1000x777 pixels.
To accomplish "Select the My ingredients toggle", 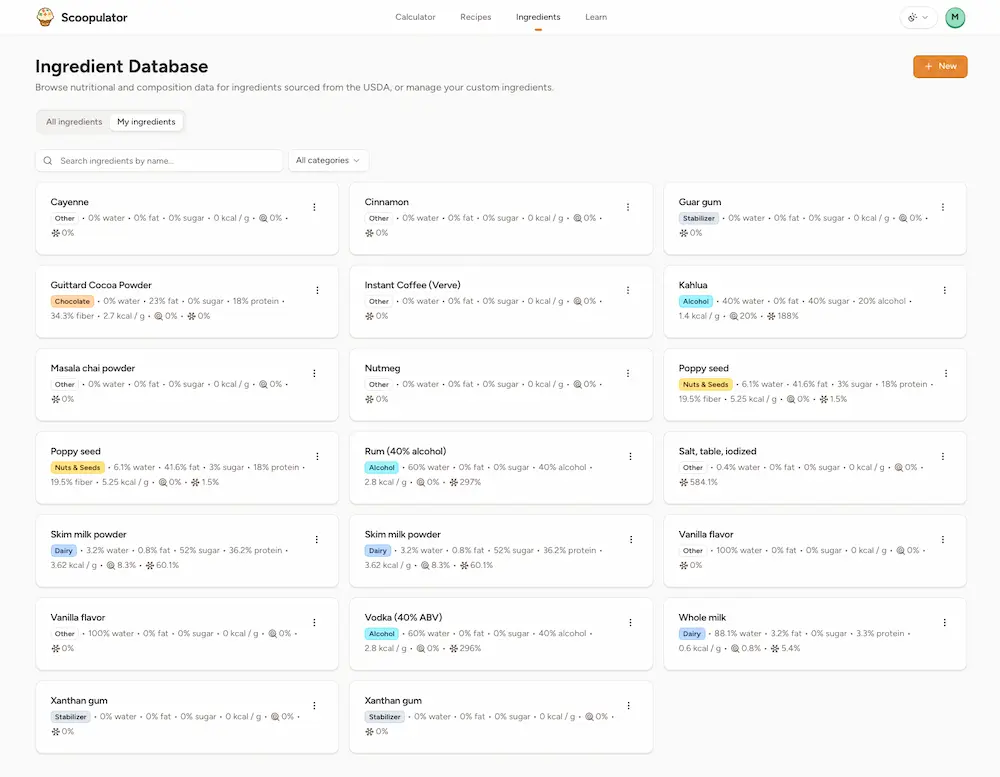I will coord(146,122).
